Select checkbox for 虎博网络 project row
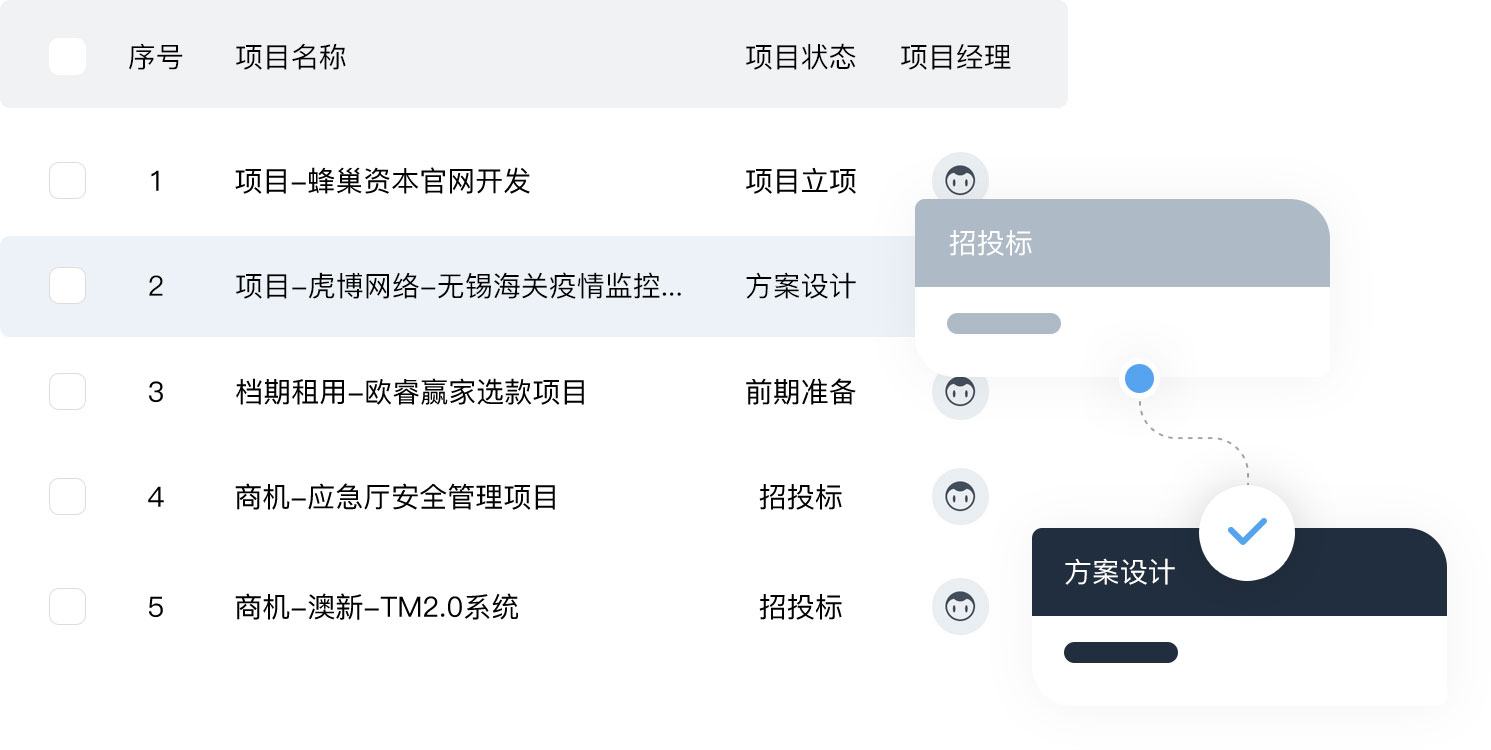This screenshot has width=1491, height=750. tap(67, 286)
